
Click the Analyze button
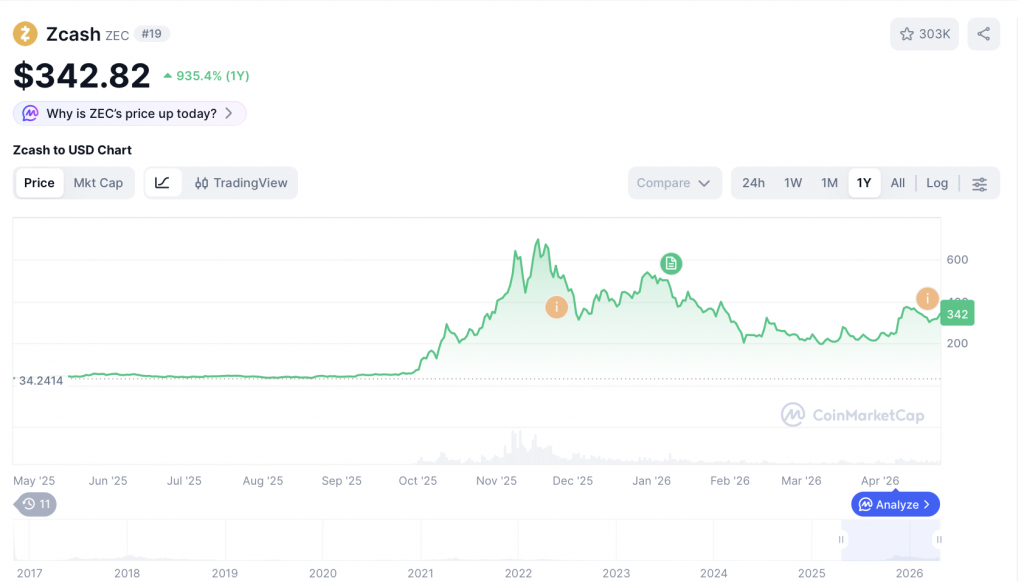click(894, 504)
